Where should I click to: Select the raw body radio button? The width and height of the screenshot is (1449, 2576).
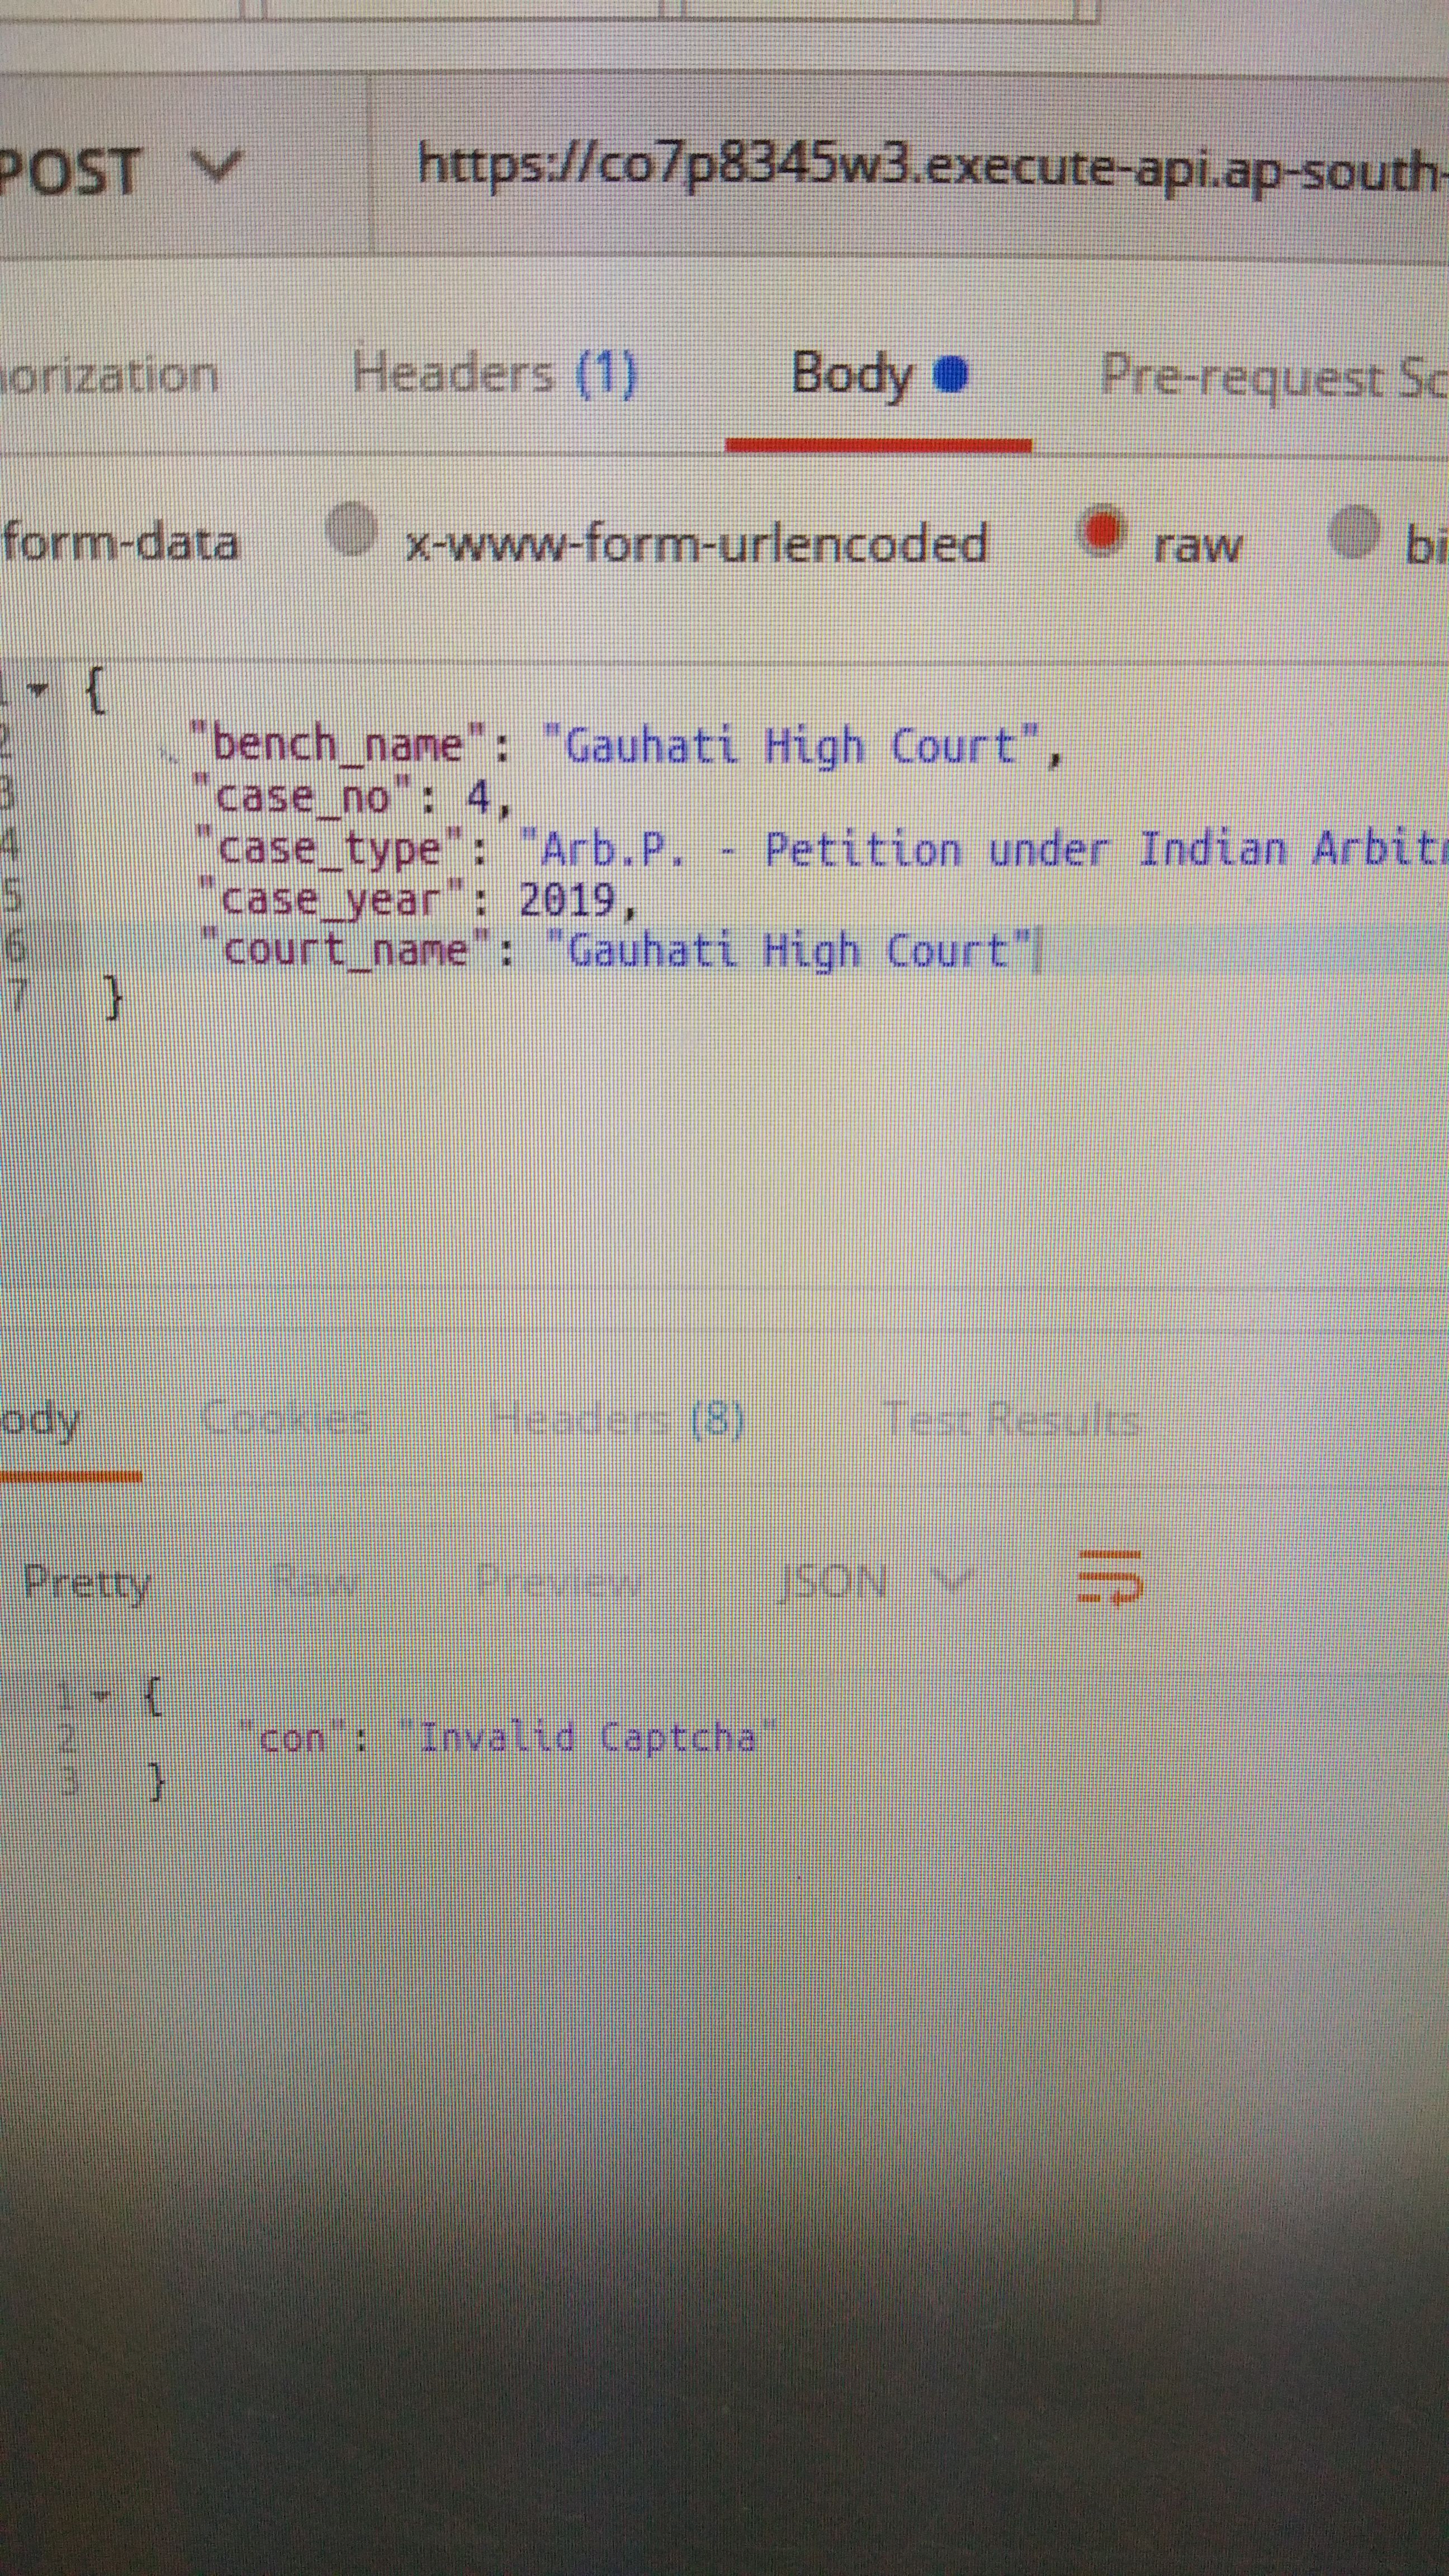point(1102,531)
